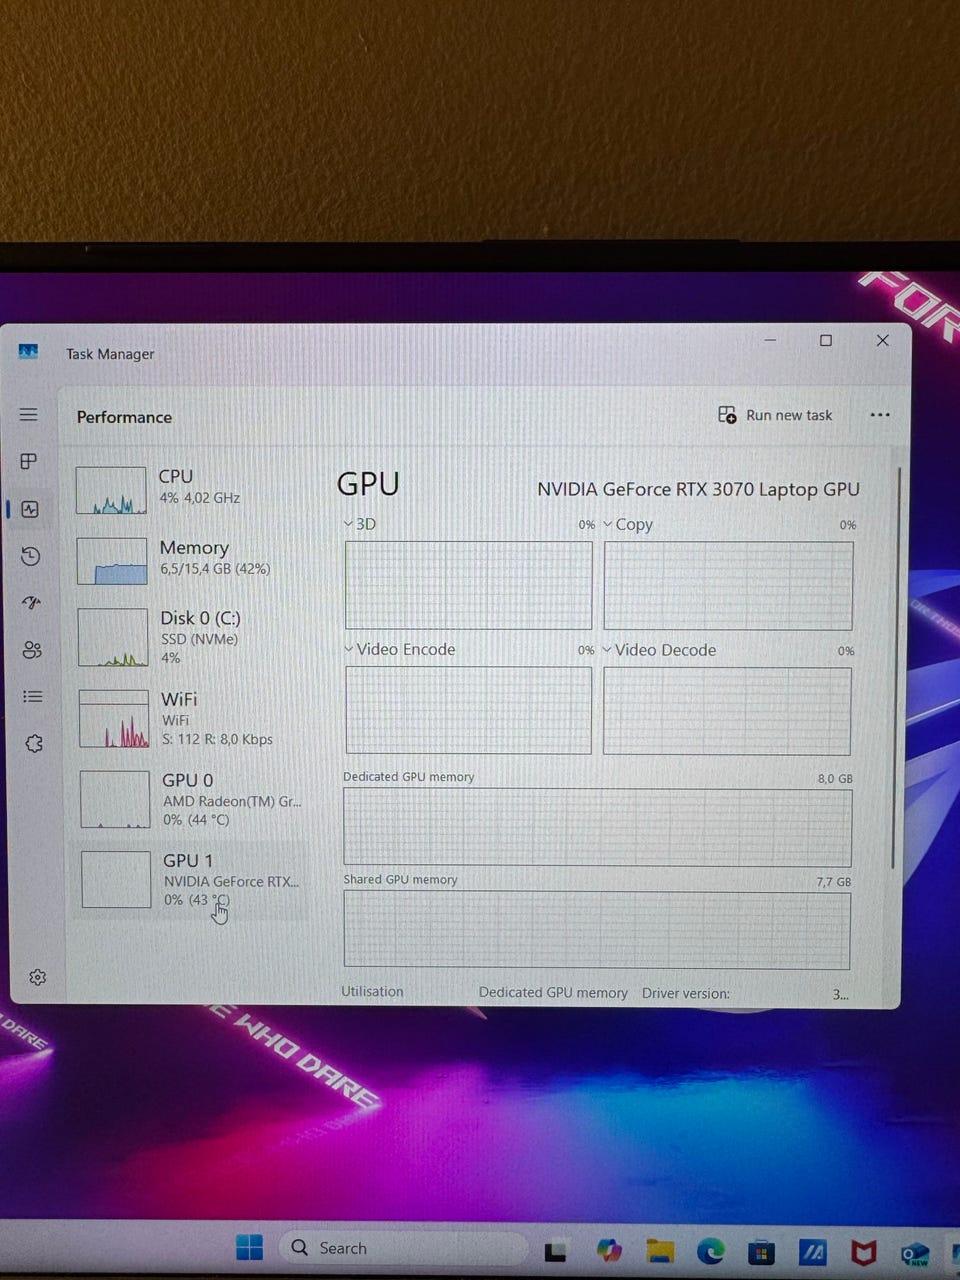Click the Performance heading
This screenshot has height=1280, width=960.
click(124, 417)
